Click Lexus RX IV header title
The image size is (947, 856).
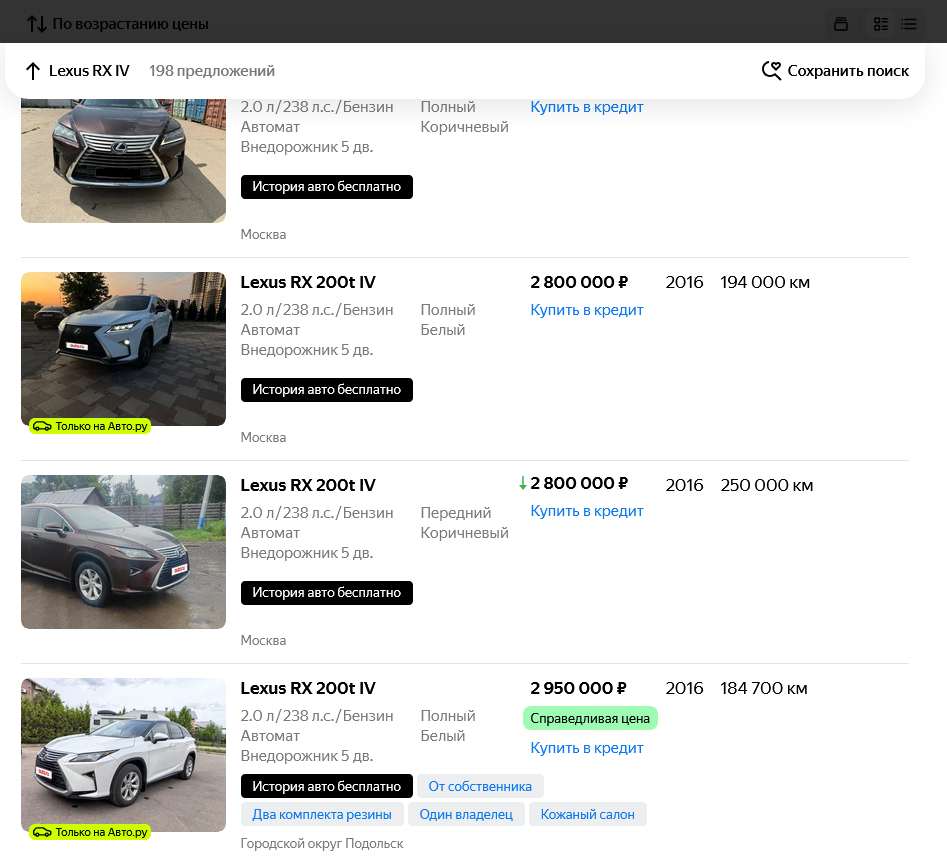[x=89, y=71]
